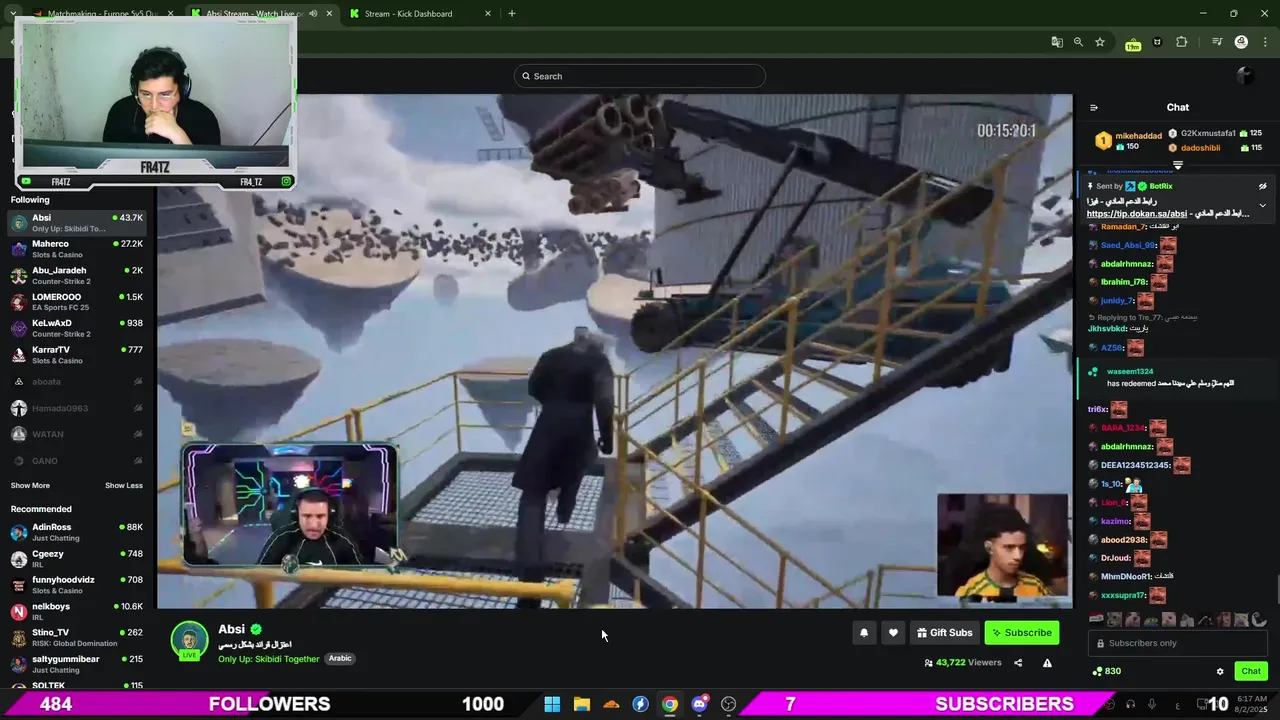Open a new browser tab
Viewport: 1280px width, 720px height.
pyautogui.click(x=512, y=14)
